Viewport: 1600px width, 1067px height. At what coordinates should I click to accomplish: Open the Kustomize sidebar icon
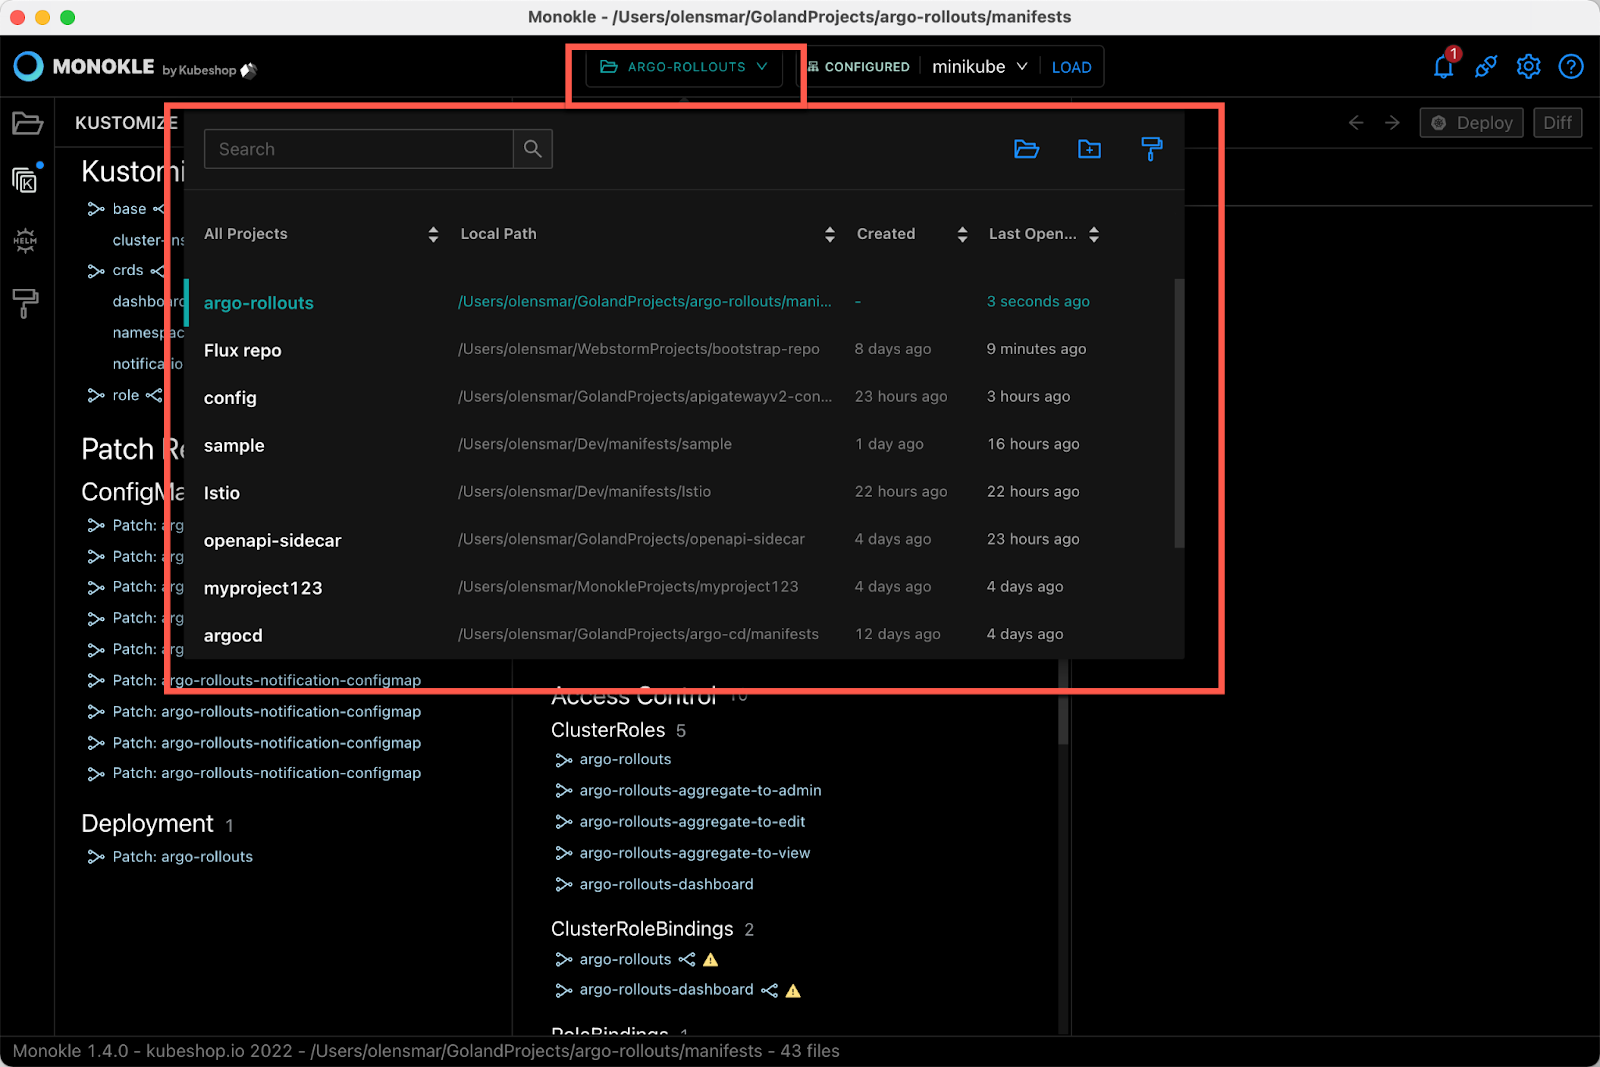[26, 180]
